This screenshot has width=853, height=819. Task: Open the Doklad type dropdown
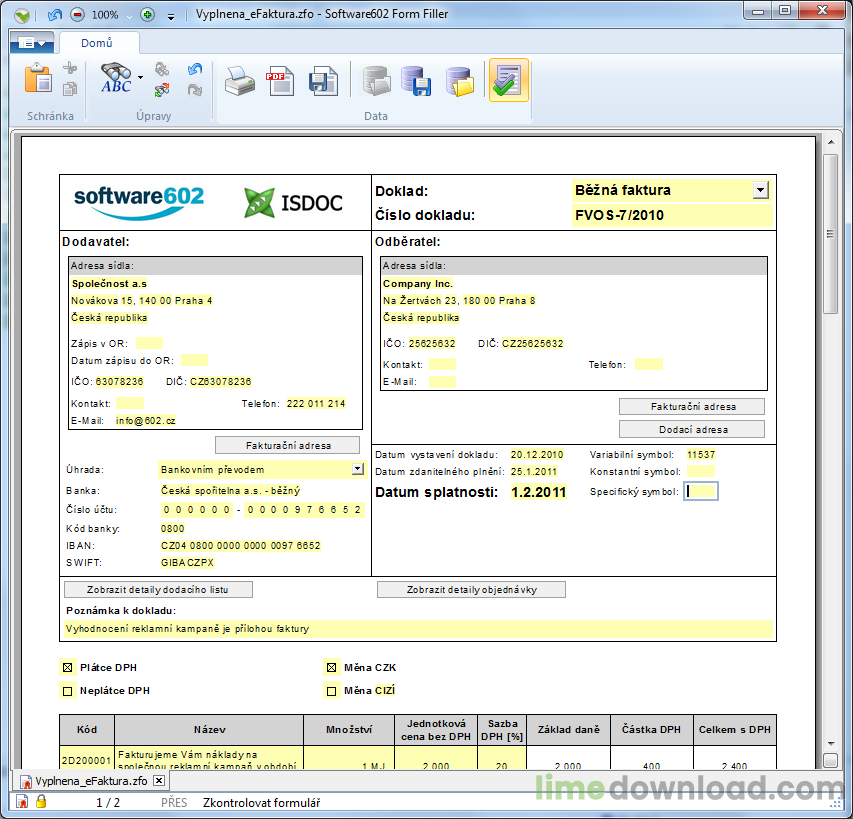[x=760, y=190]
